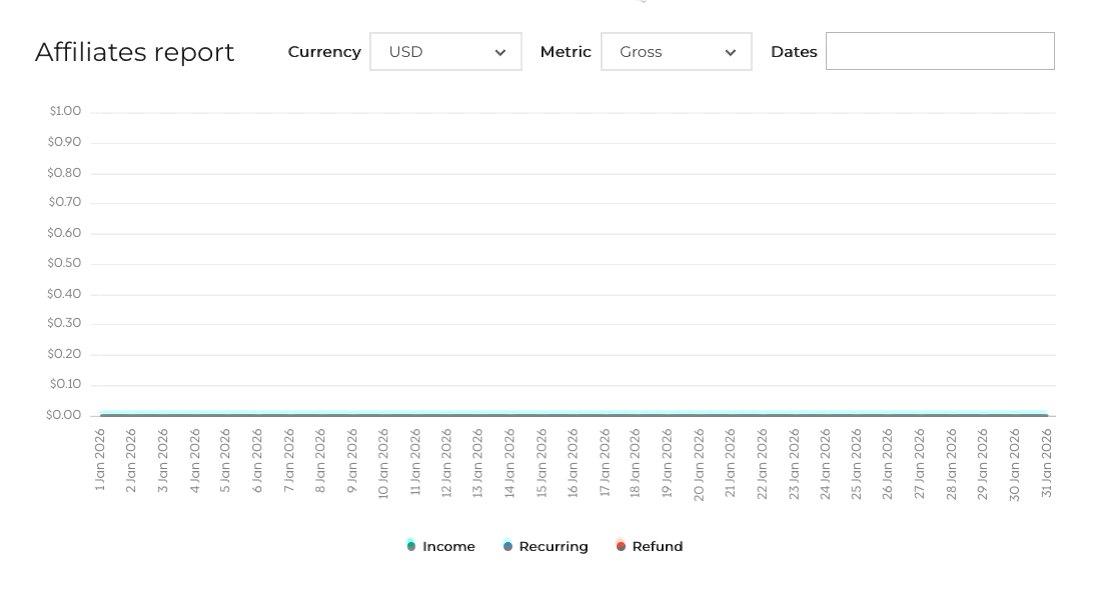Toggle the Recurring series label in legend
The height and width of the screenshot is (603, 1095).
point(553,547)
